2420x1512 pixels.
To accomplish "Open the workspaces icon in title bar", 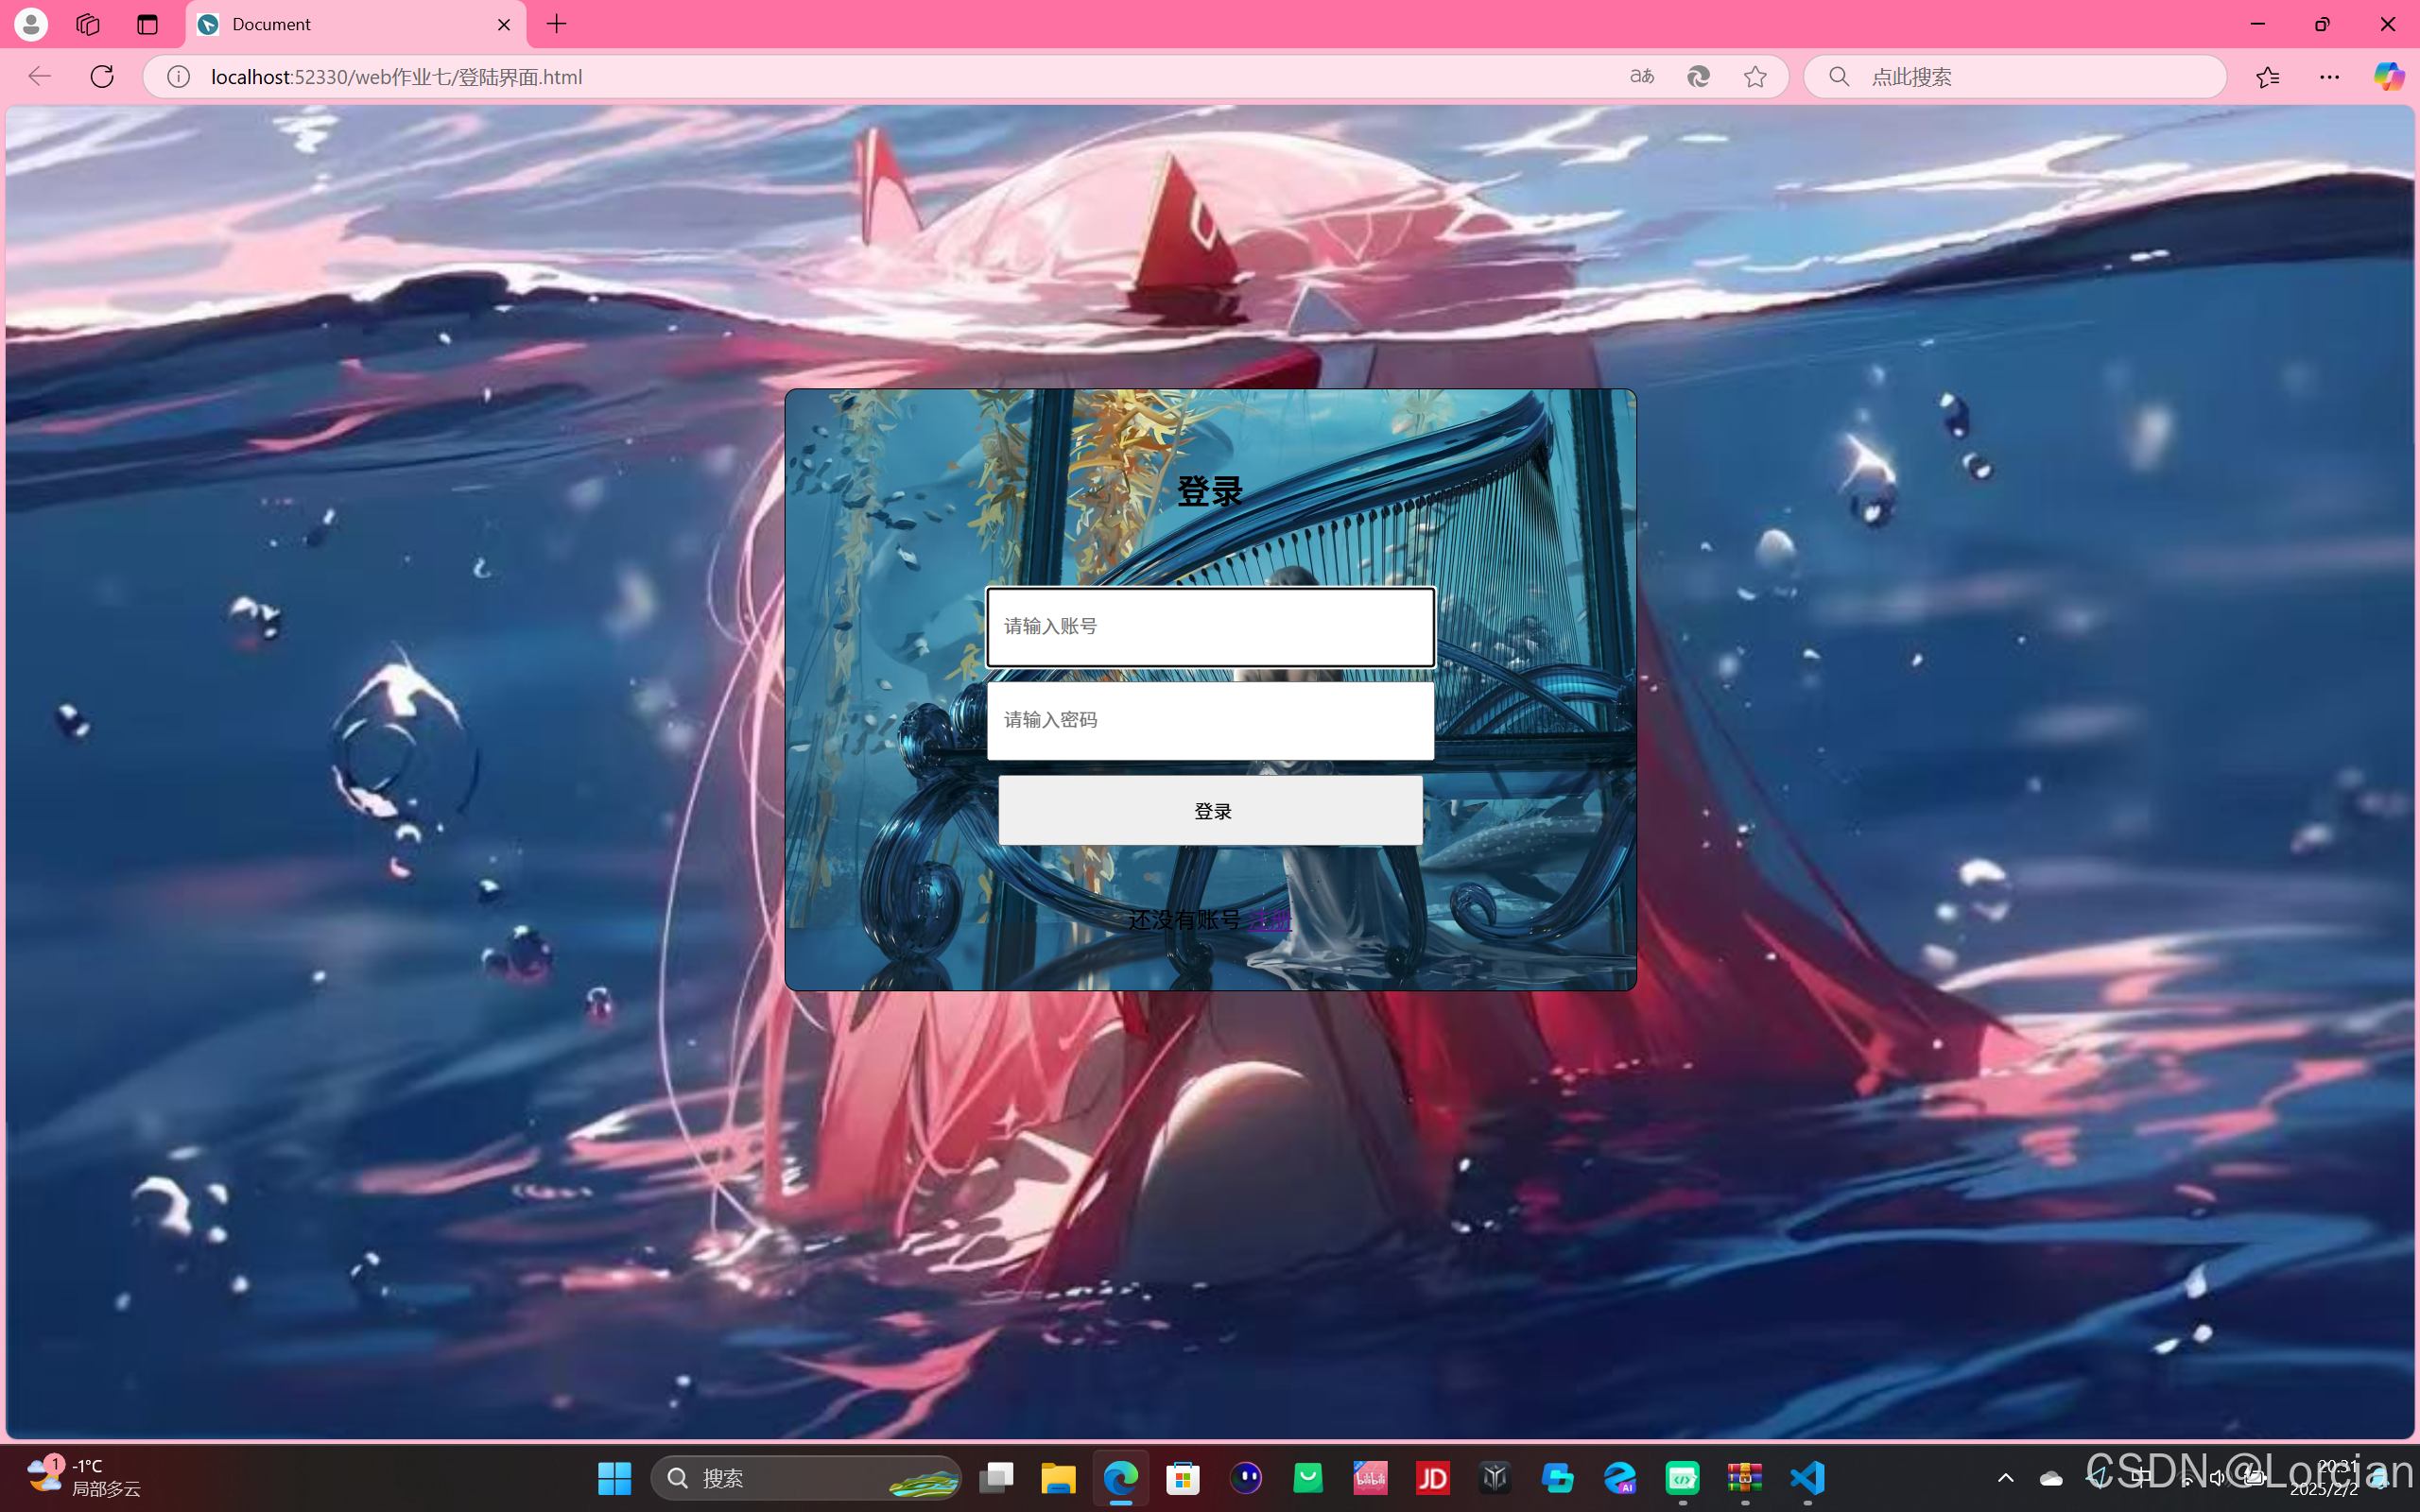I will point(88,24).
